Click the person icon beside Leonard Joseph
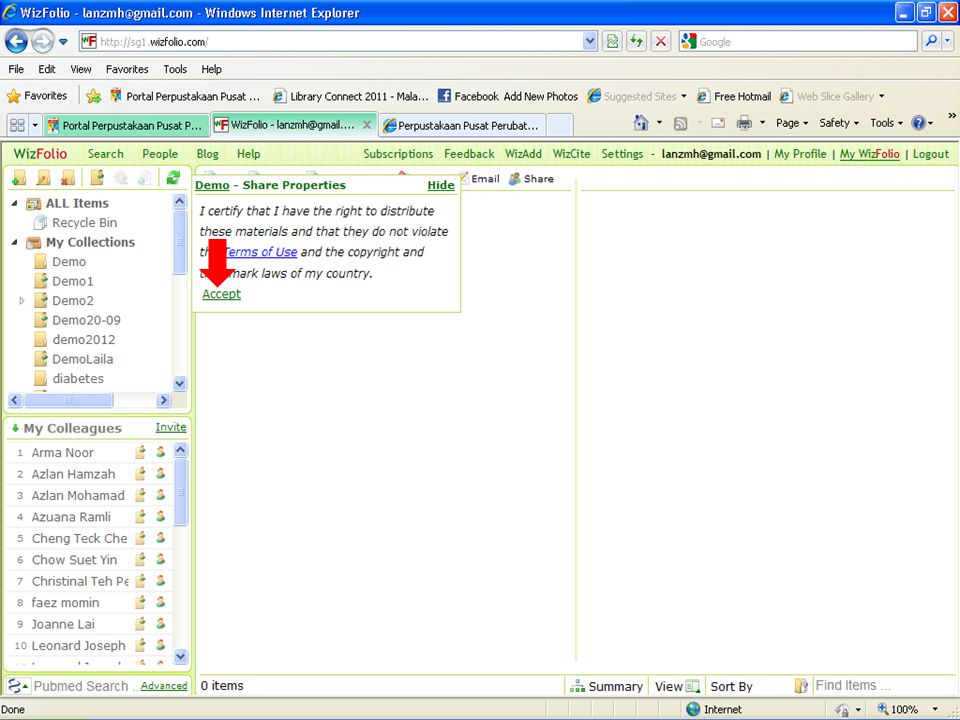The image size is (960, 720). point(160,645)
